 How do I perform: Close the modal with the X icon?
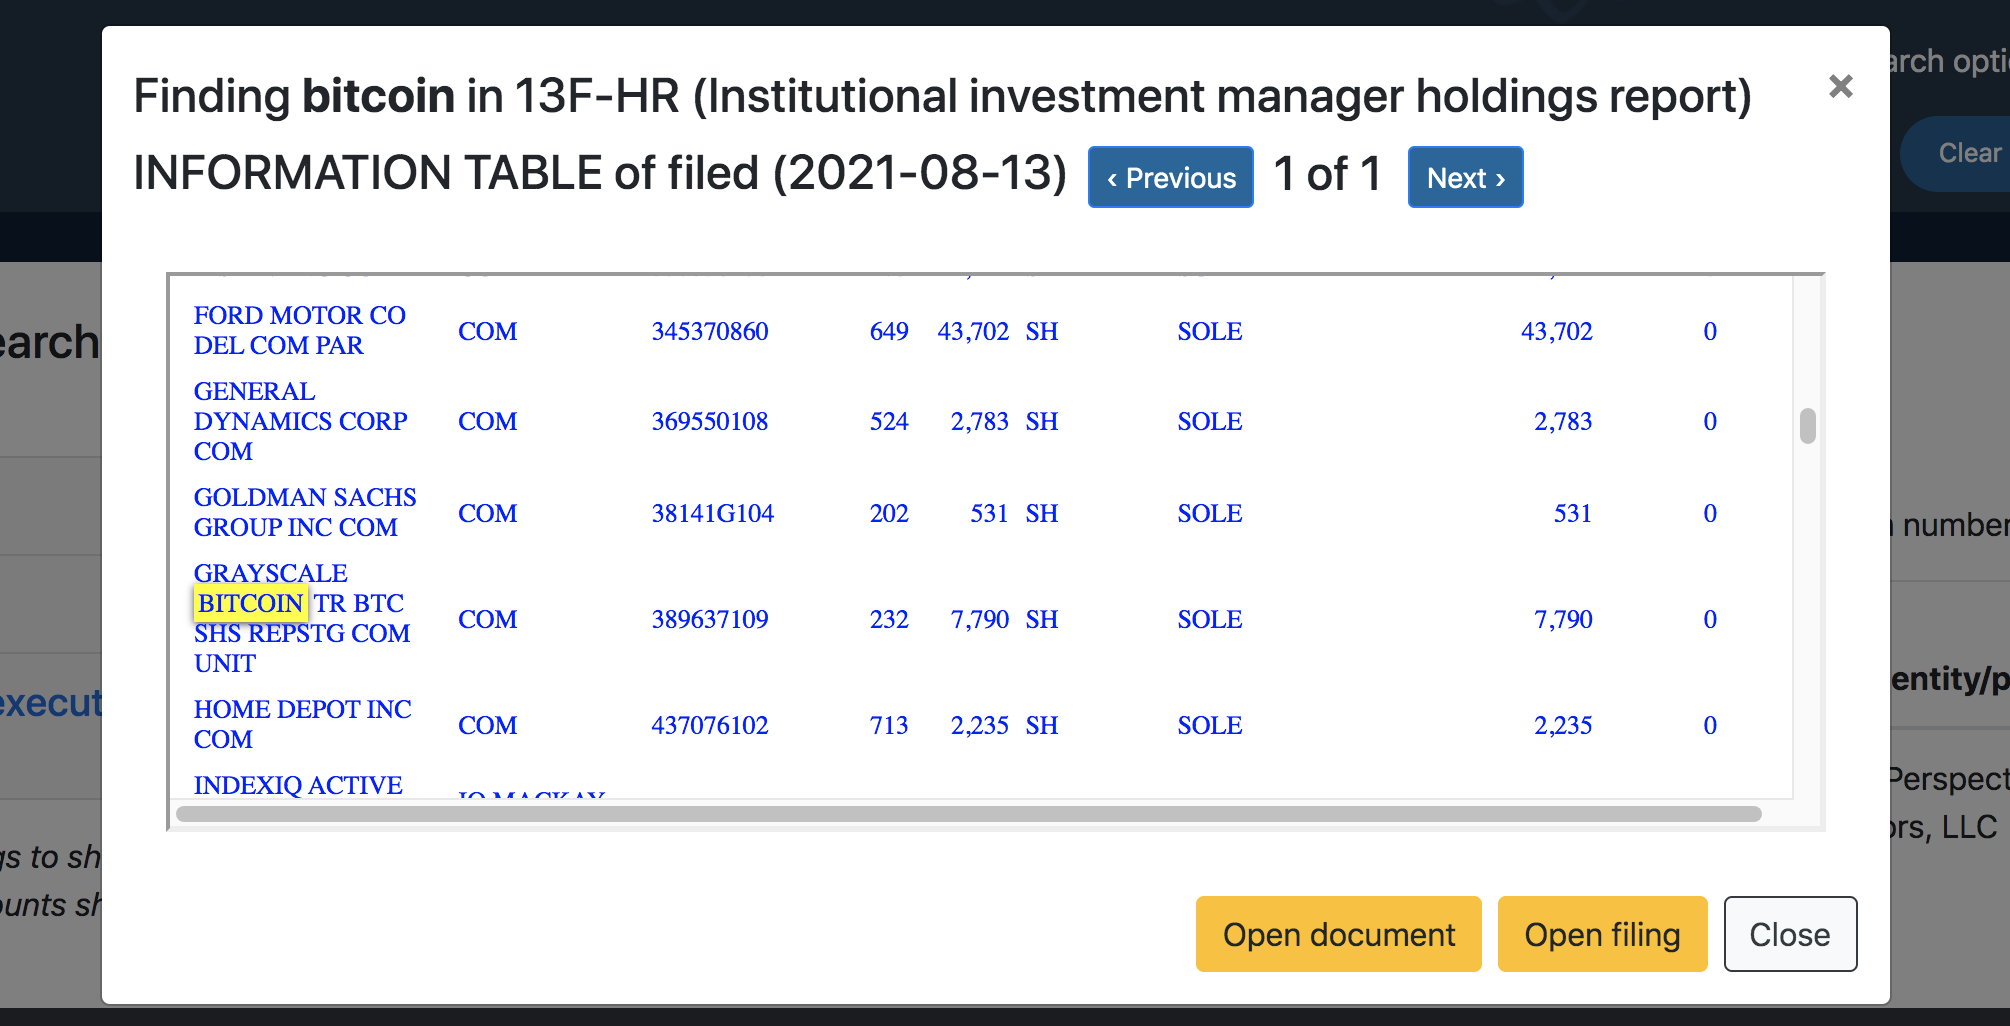click(x=1840, y=86)
